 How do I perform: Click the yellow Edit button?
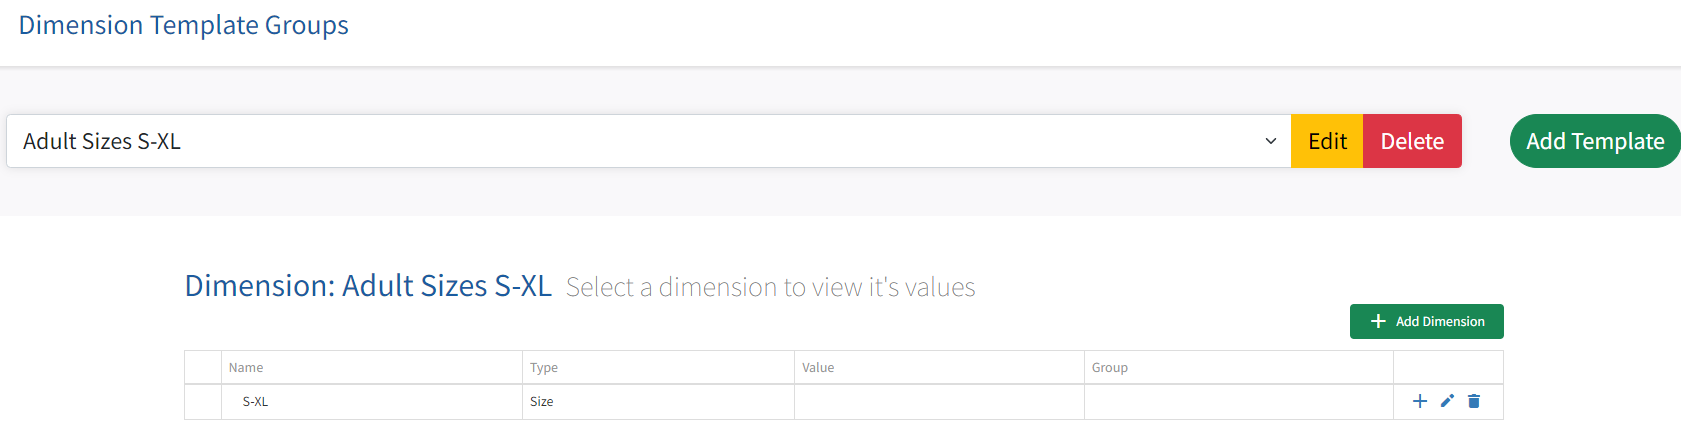1327,141
